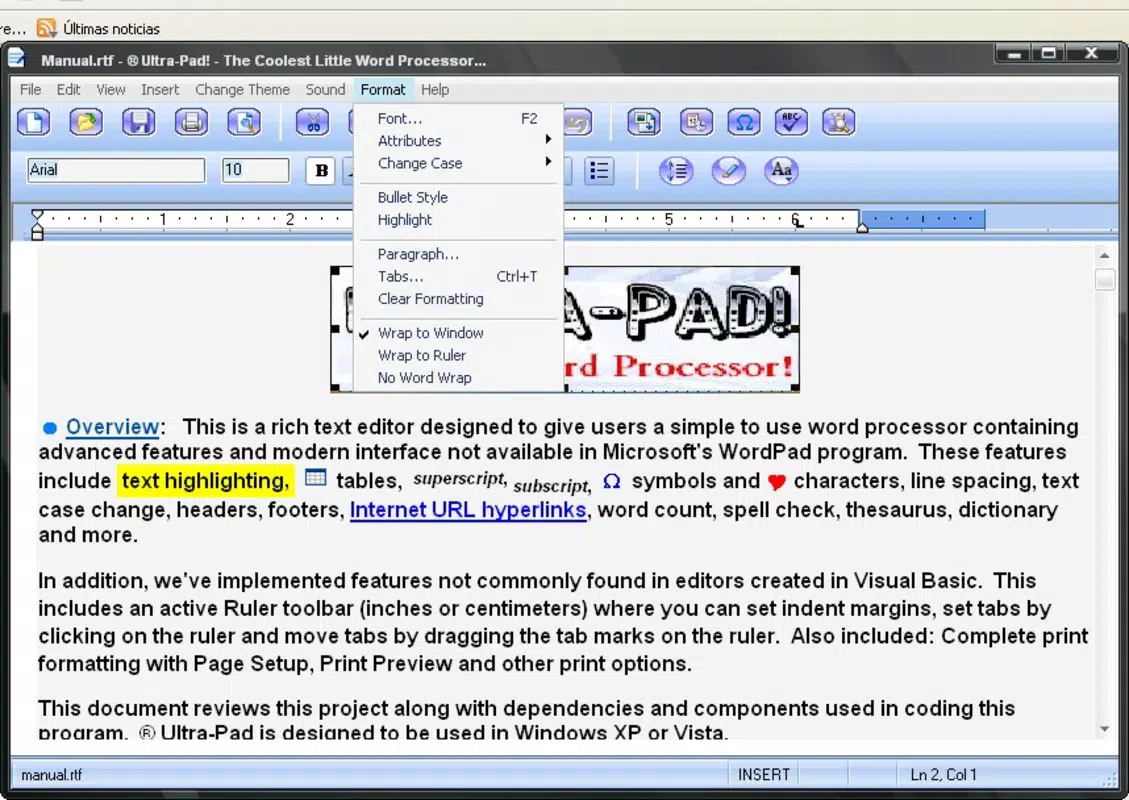Select Bullet Style from the Format menu
Image resolution: width=1129 pixels, height=800 pixels.
458,197
